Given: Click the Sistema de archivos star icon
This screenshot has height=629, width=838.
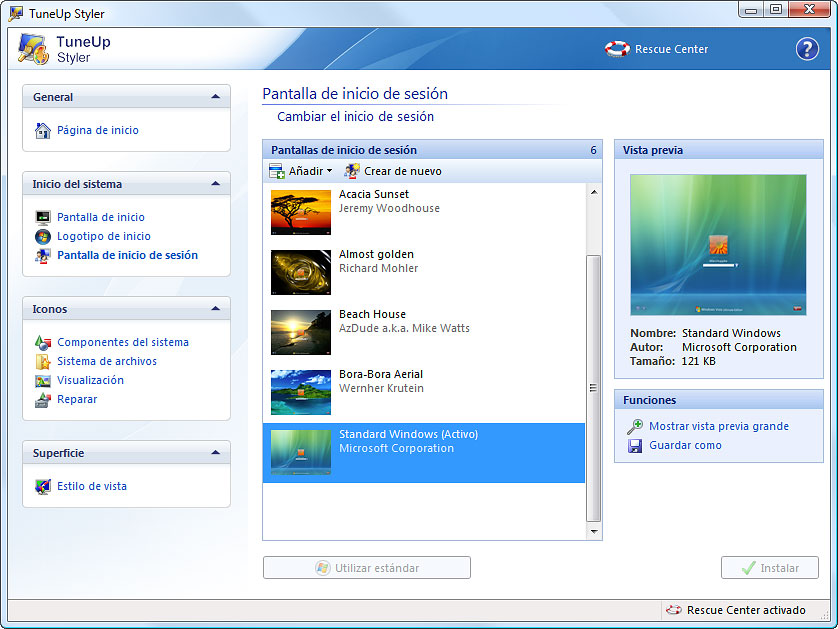Looking at the screenshot, I should tap(43, 361).
